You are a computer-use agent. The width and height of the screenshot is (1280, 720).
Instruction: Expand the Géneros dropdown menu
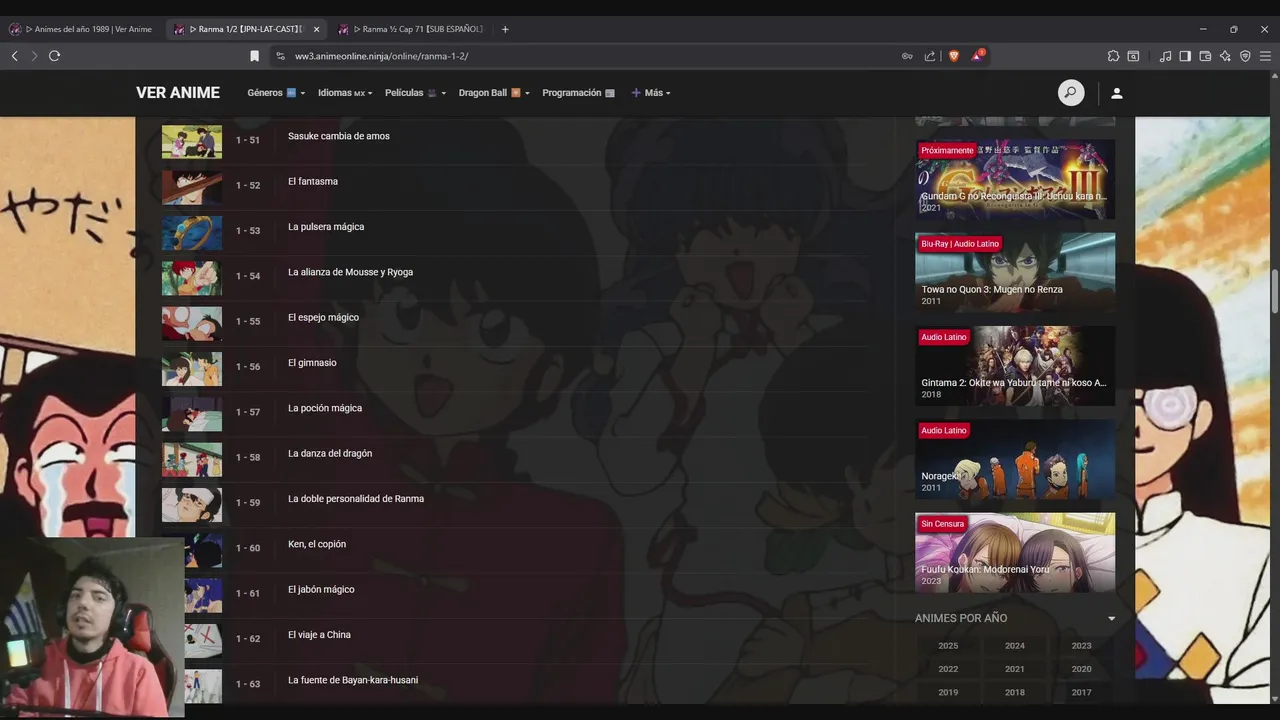pos(276,93)
